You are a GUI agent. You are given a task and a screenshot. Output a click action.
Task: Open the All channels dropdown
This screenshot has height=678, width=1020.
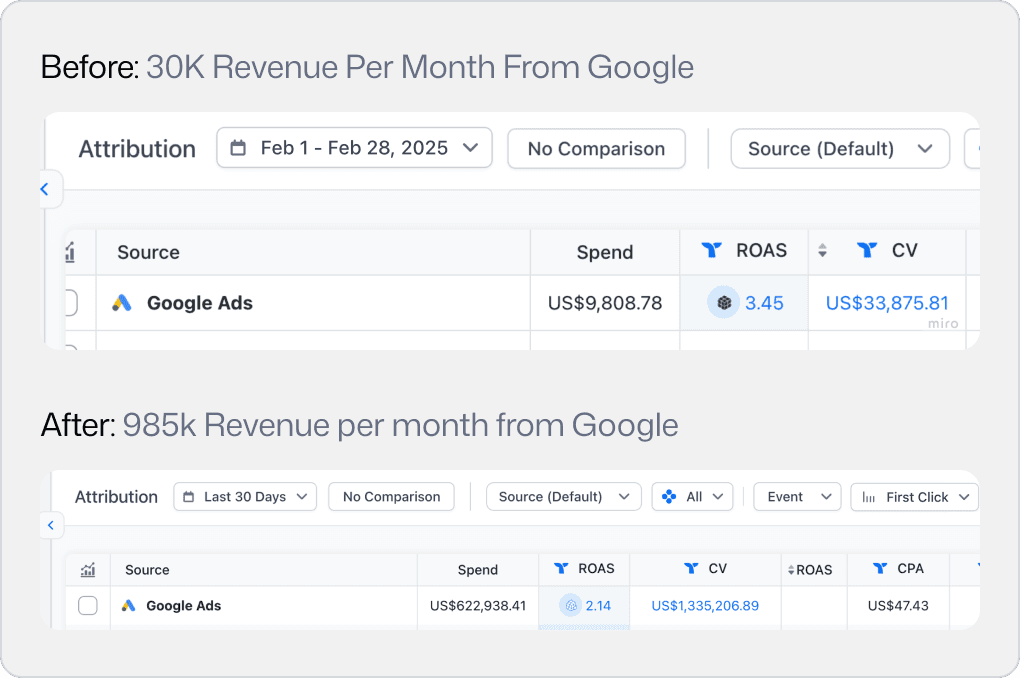(x=692, y=496)
